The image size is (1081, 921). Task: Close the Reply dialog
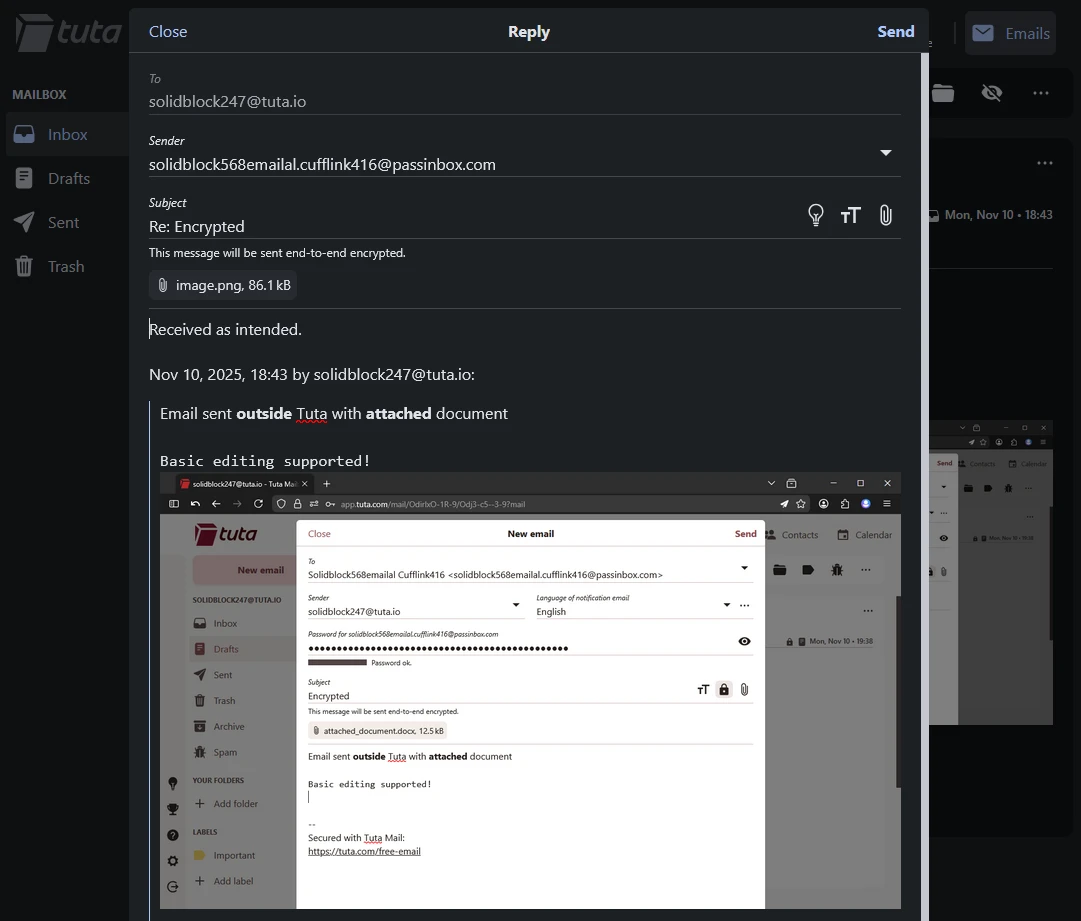pos(168,31)
